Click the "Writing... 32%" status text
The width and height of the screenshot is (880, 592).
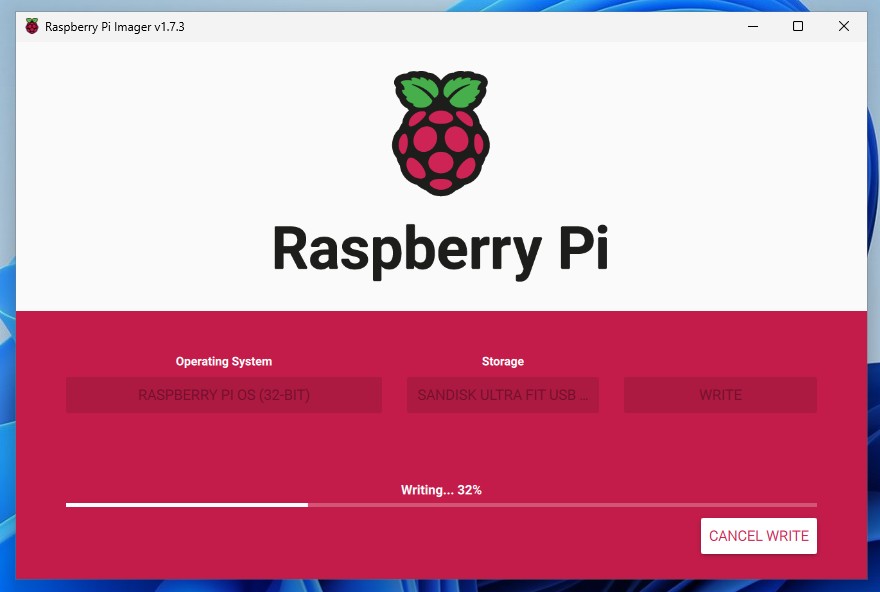tap(441, 490)
